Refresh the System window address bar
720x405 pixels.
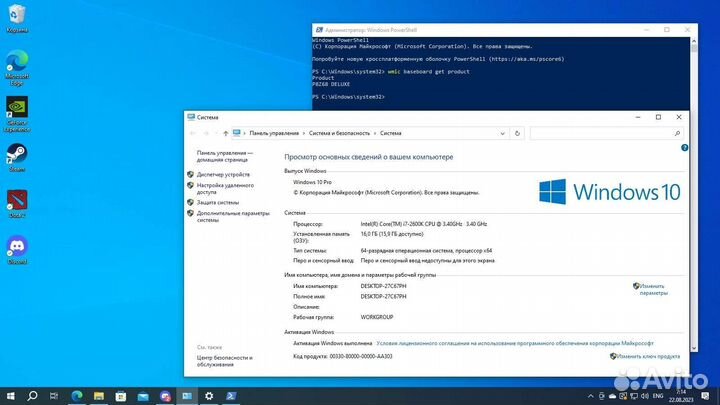517,133
